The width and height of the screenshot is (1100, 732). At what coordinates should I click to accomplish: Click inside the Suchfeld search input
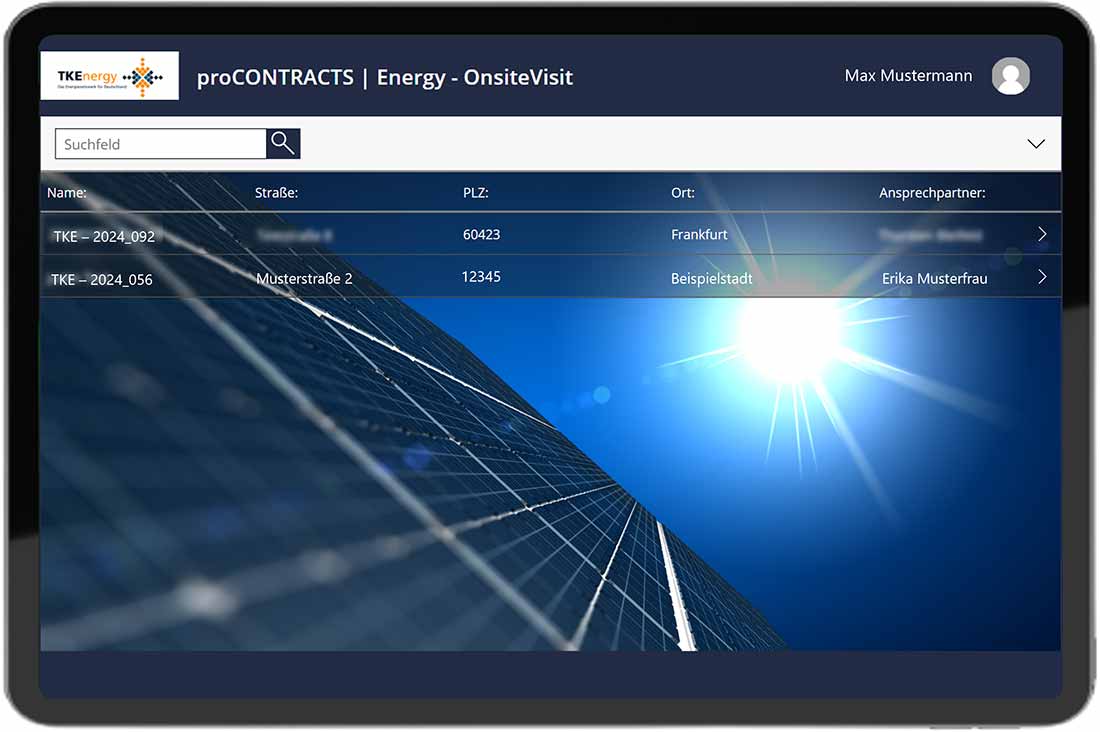point(160,143)
